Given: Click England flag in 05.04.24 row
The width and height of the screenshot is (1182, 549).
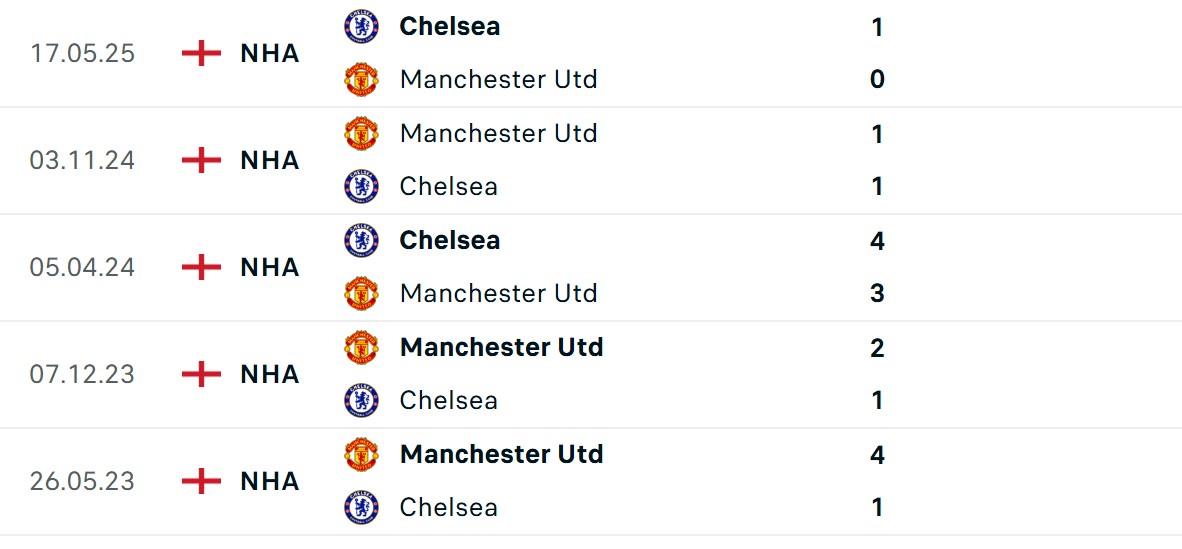Looking at the screenshot, I should [x=201, y=267].
